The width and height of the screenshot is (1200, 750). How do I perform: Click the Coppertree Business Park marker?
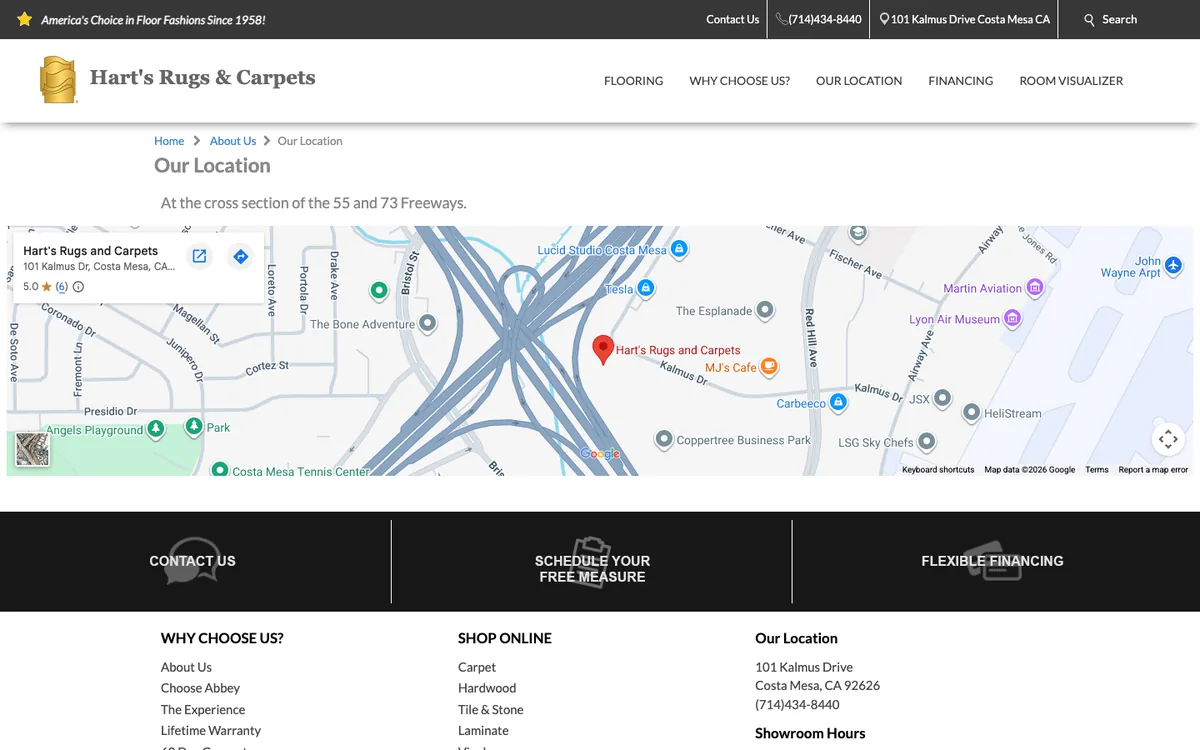point(663,439)
